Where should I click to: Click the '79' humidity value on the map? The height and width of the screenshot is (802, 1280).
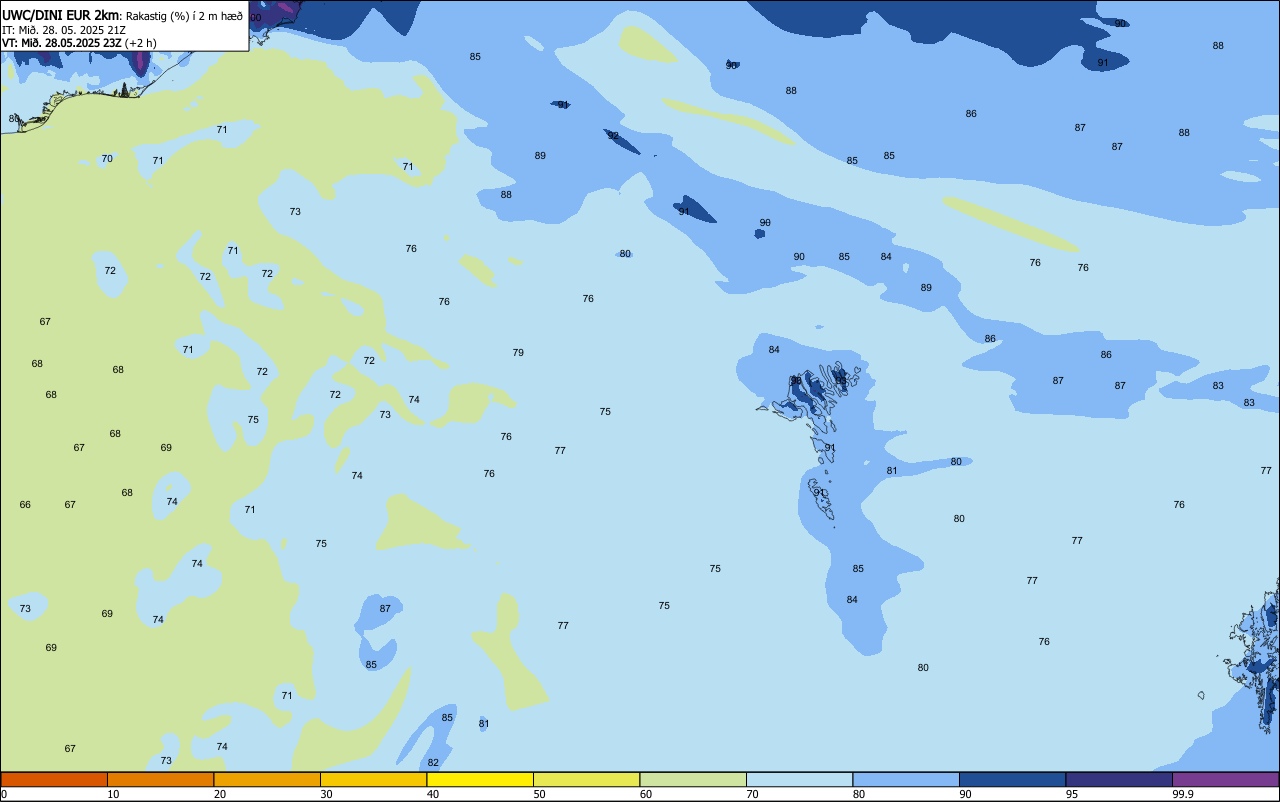pyautogui.click(x=518, y=353)
